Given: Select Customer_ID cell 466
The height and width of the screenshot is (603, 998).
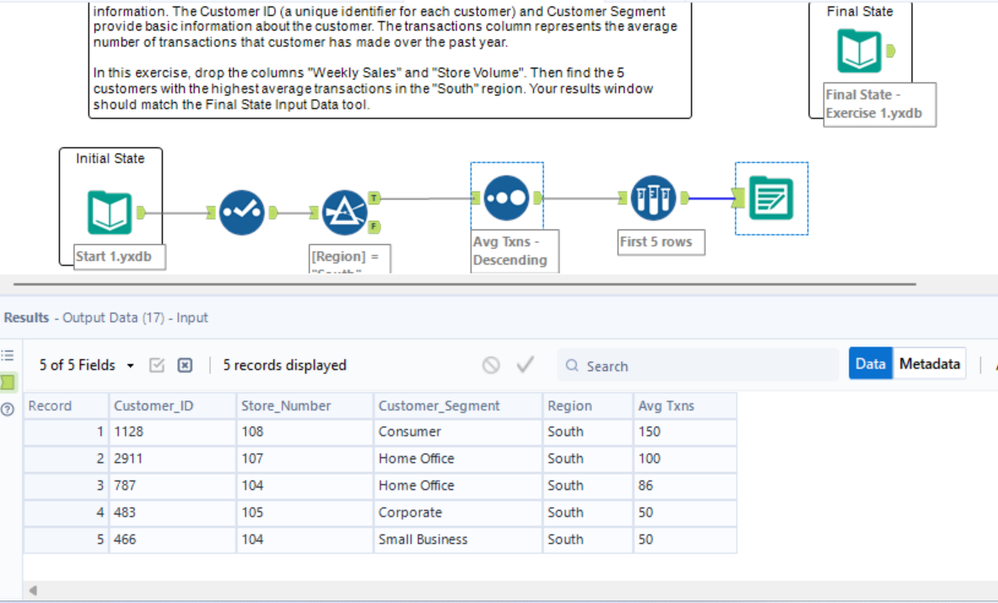Looking at the screenshot, I should [x=172, y=539].
